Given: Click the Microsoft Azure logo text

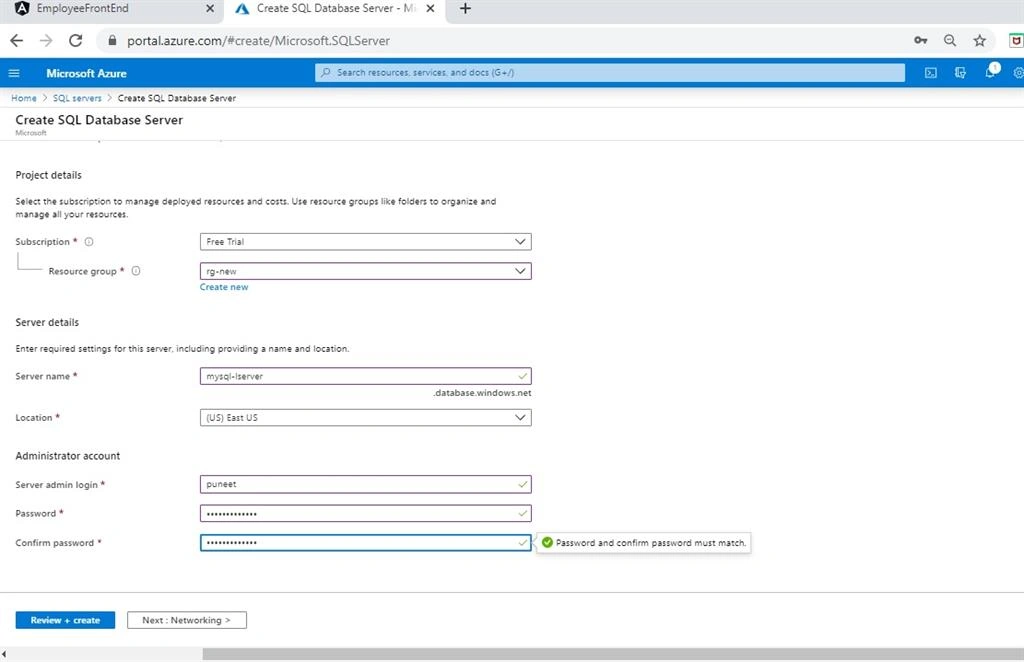Looking at the screenshot, I should click(x=86, y=73).
